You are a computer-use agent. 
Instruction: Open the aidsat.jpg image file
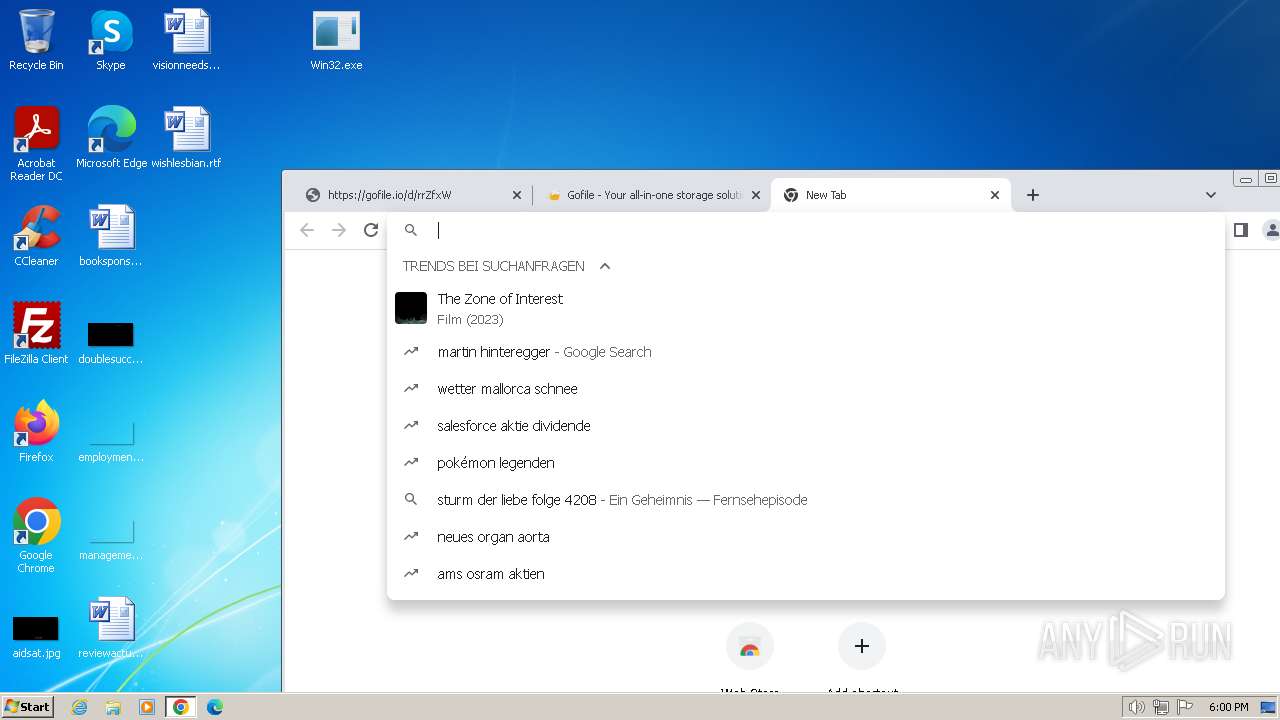click(36, 636)
